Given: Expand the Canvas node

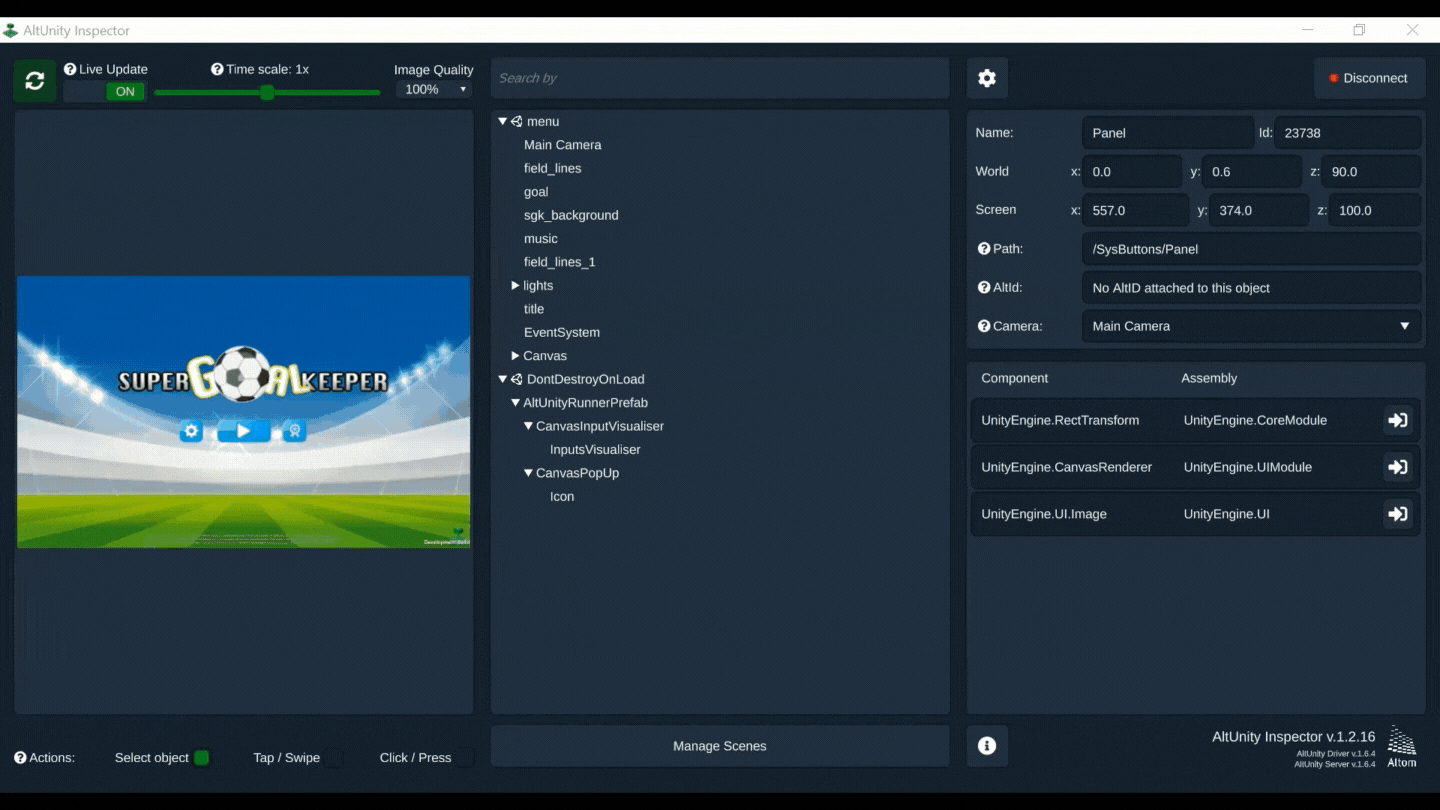Looking at the screenshot, I should click(516, 356).
